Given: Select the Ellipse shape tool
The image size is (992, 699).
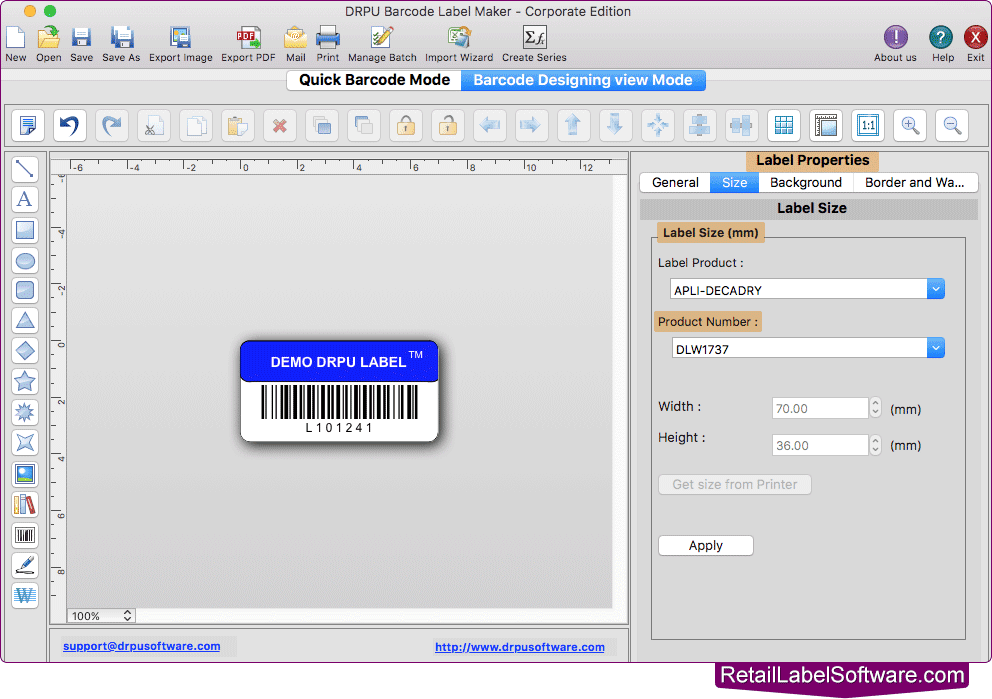Looking at the screenshot, I should [x=25, y=260].
